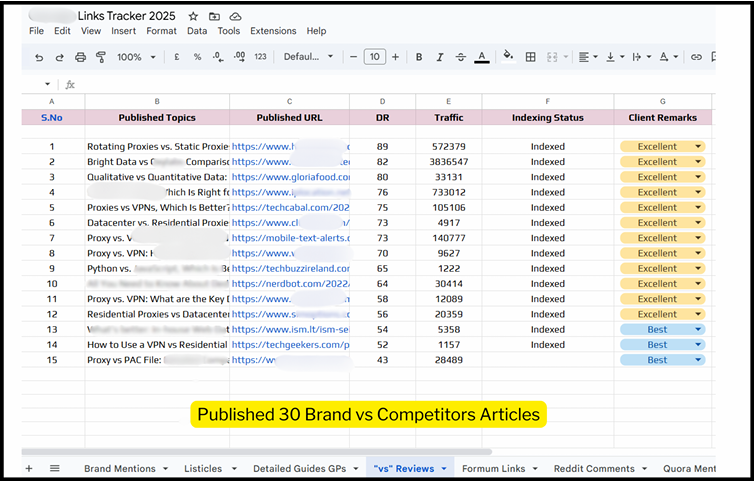Open the Extensions menu
Viewport: 754px width, 481px height.
coord(273,31)
